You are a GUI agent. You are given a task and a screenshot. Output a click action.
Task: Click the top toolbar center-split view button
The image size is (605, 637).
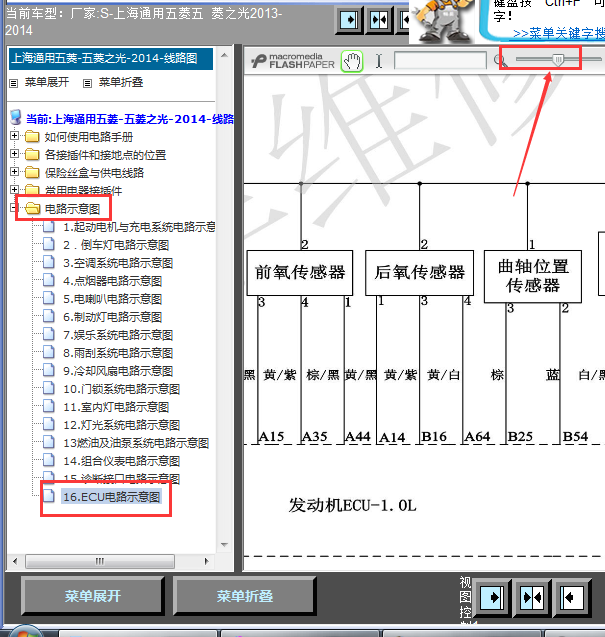[x=379, y=19]
